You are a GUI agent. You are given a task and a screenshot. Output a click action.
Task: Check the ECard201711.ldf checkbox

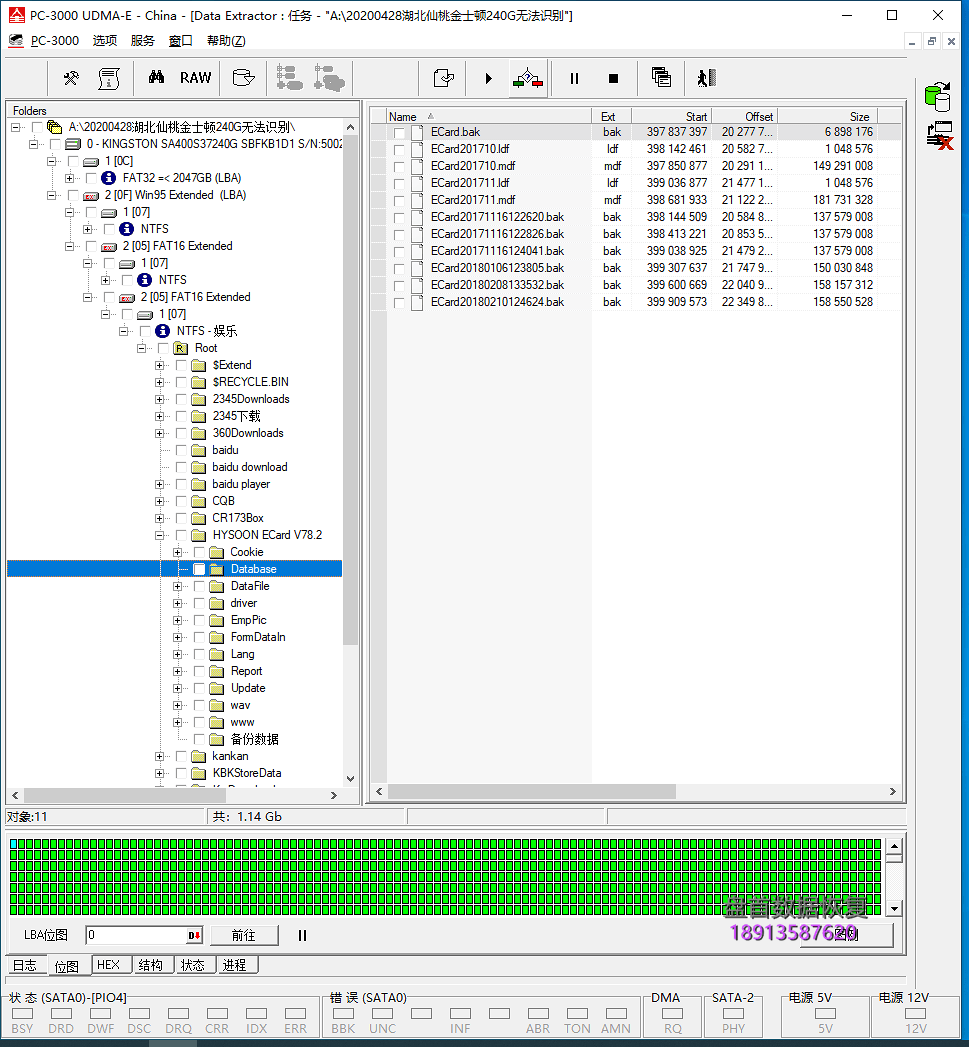(x=399, y=184)
